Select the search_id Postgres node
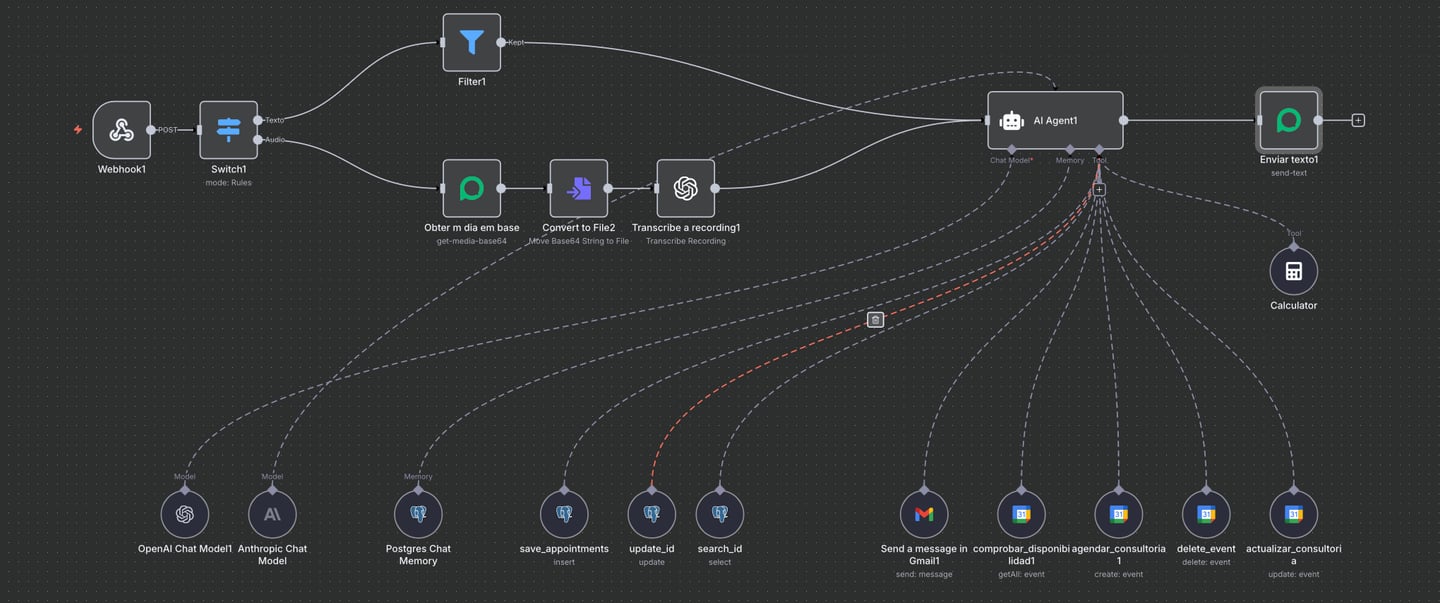The image size is (1440, 603). [720, 514]
